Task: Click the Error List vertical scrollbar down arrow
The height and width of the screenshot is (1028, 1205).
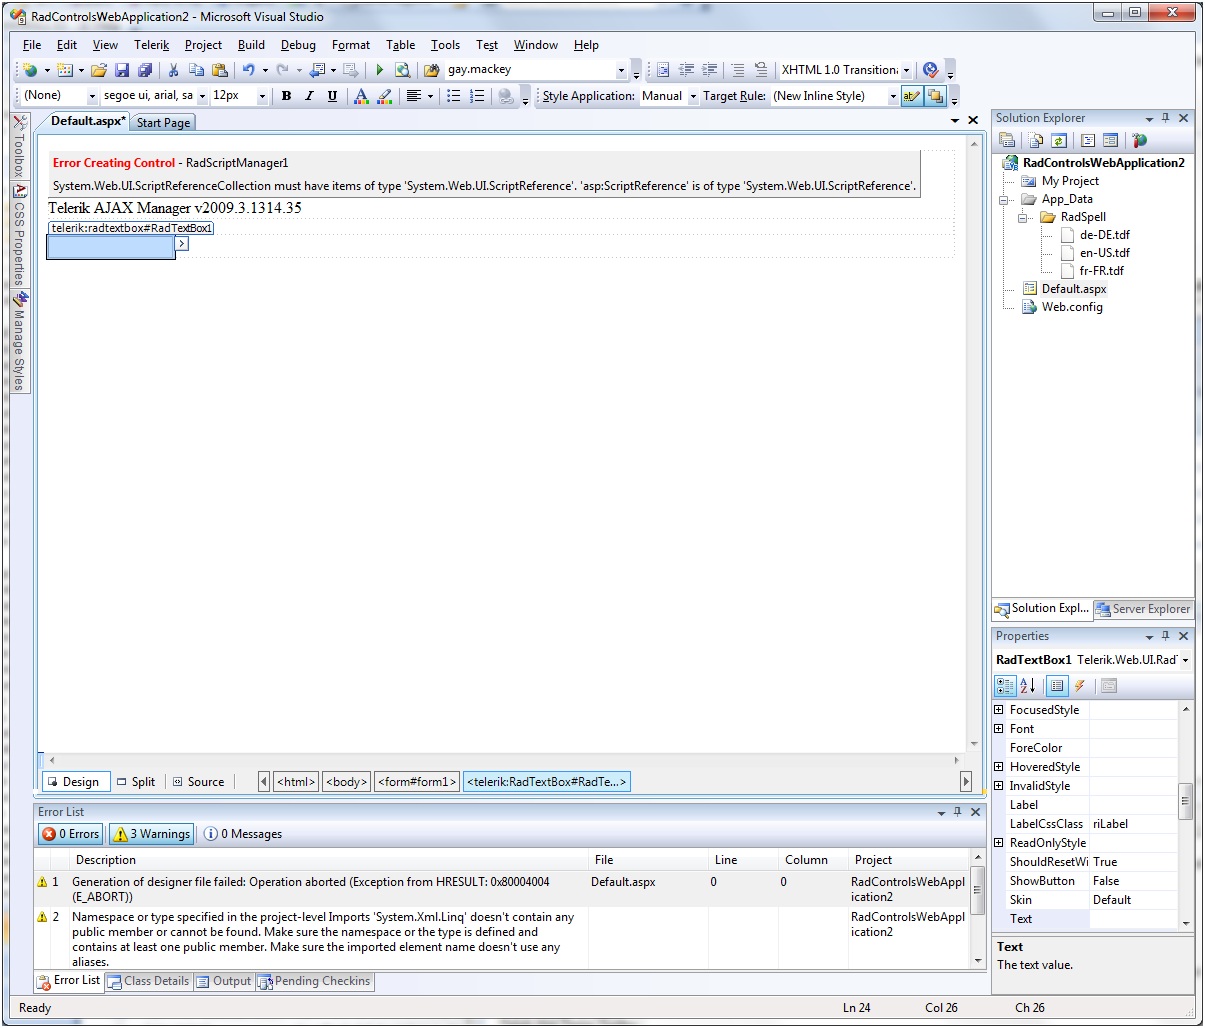Action: coord(978,962)
